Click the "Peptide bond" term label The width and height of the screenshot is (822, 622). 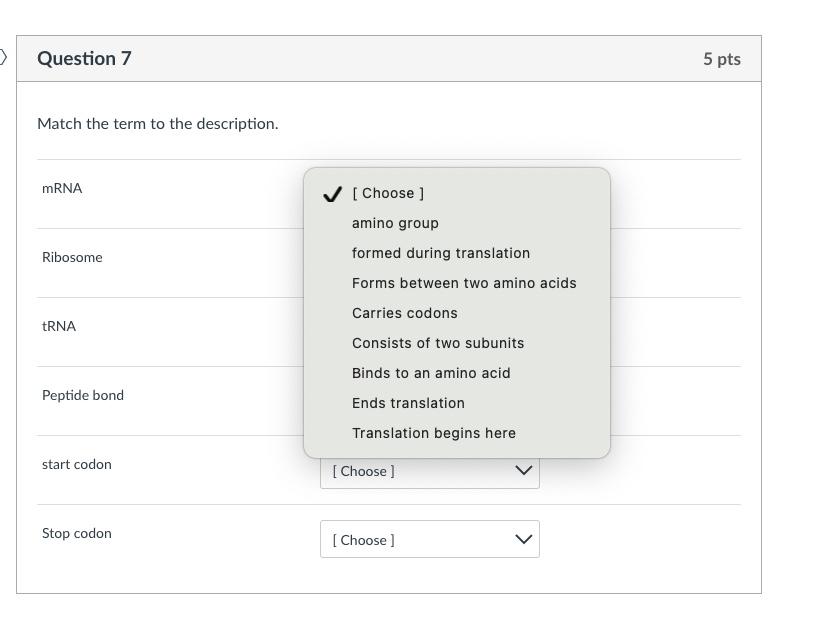click(x=83, y=395)
